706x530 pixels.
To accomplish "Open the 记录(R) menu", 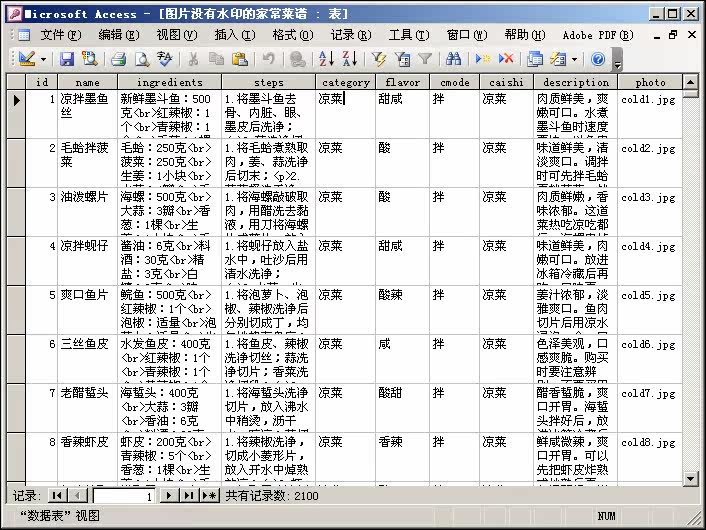I will (351, 35).
